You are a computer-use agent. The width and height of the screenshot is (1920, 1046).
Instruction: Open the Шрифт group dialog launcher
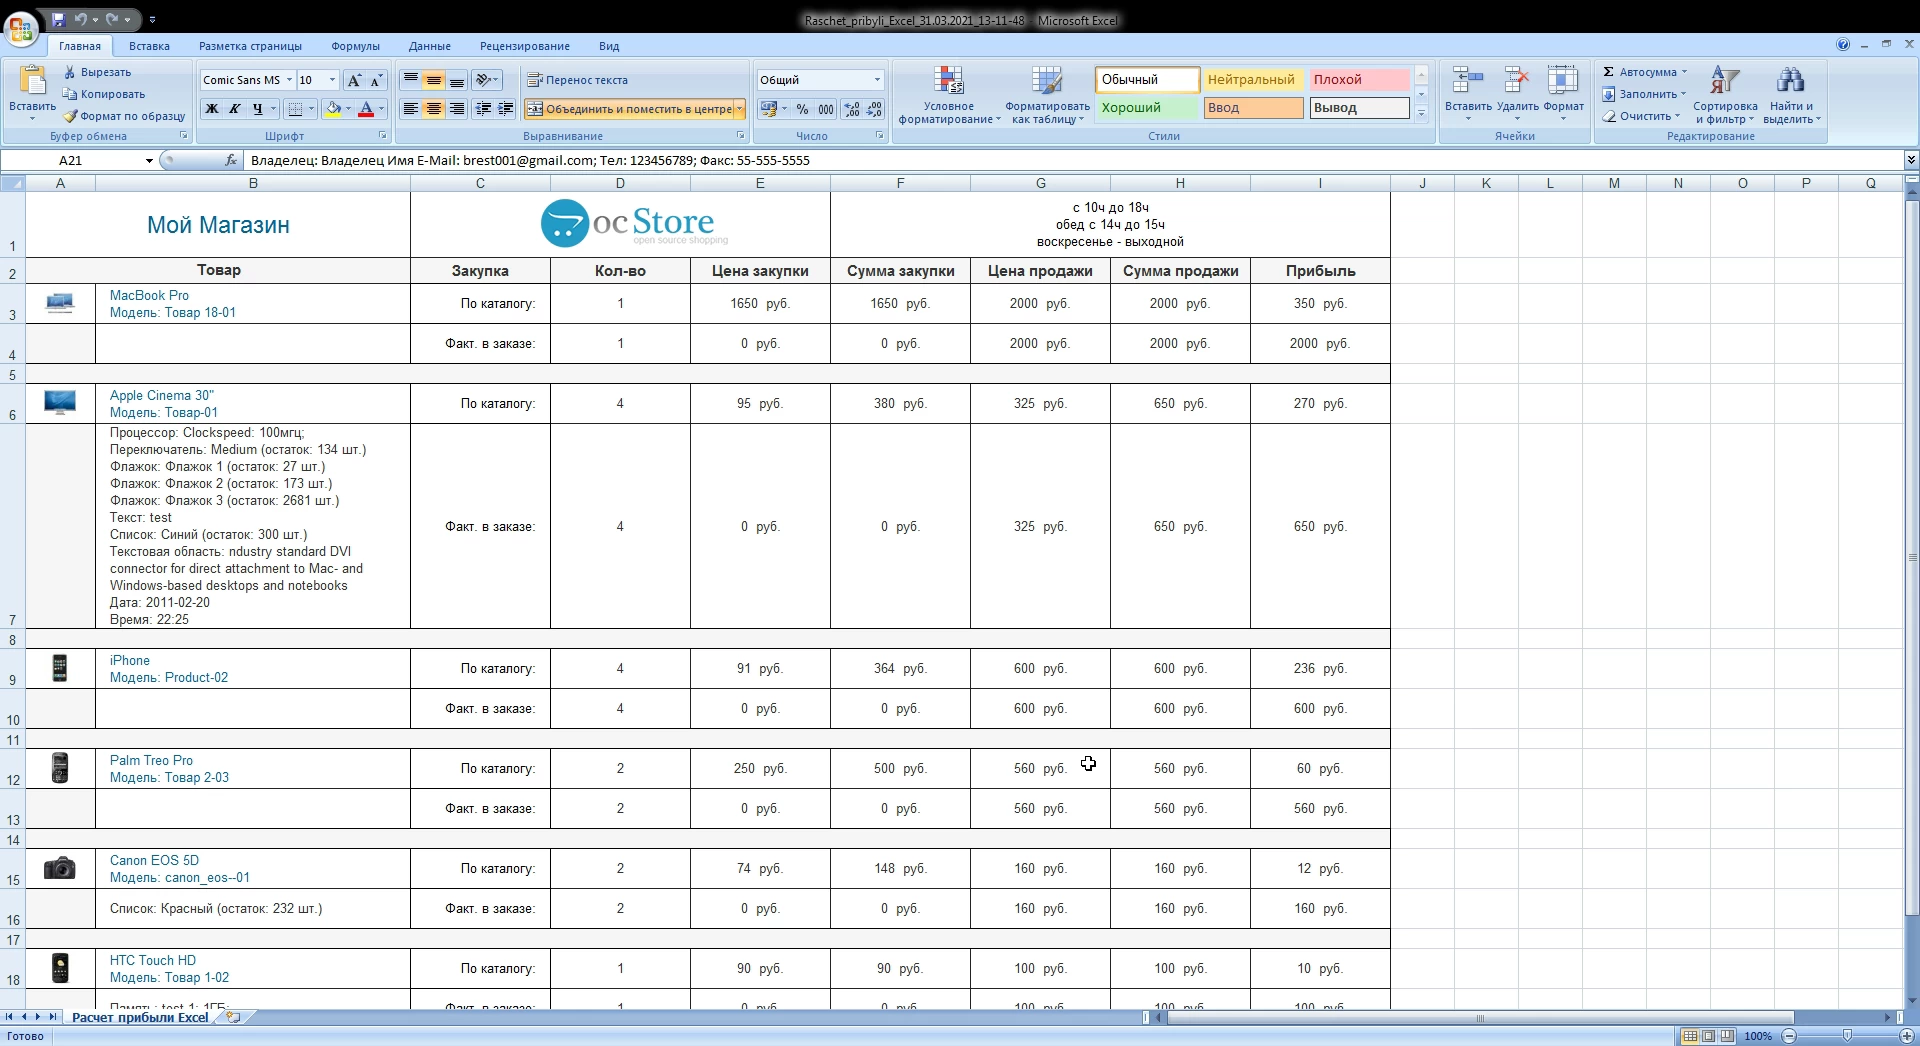(382, 135)
